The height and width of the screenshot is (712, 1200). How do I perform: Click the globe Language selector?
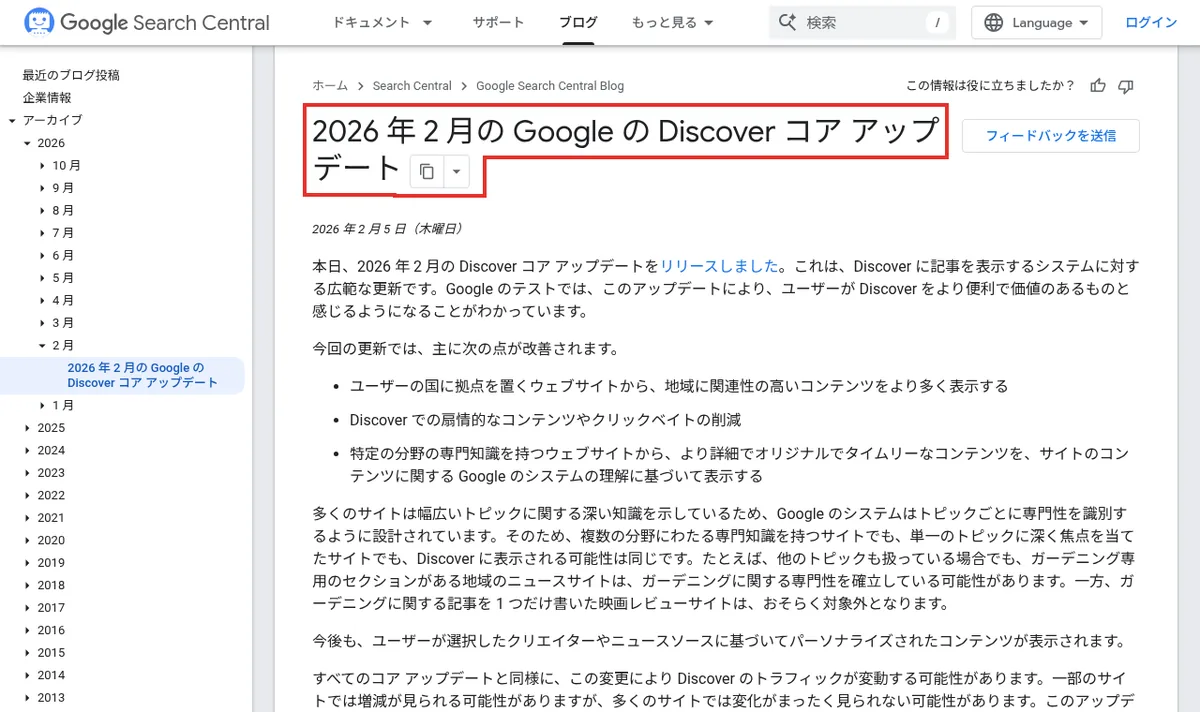coord(1036,22)
